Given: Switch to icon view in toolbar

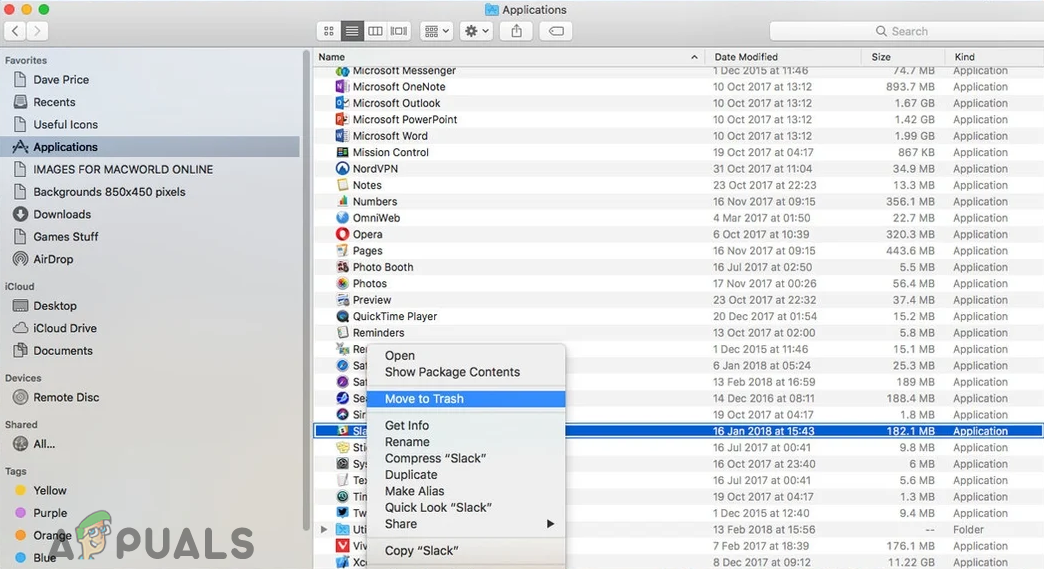Looking at the screenshot, I should coord(328,31).
